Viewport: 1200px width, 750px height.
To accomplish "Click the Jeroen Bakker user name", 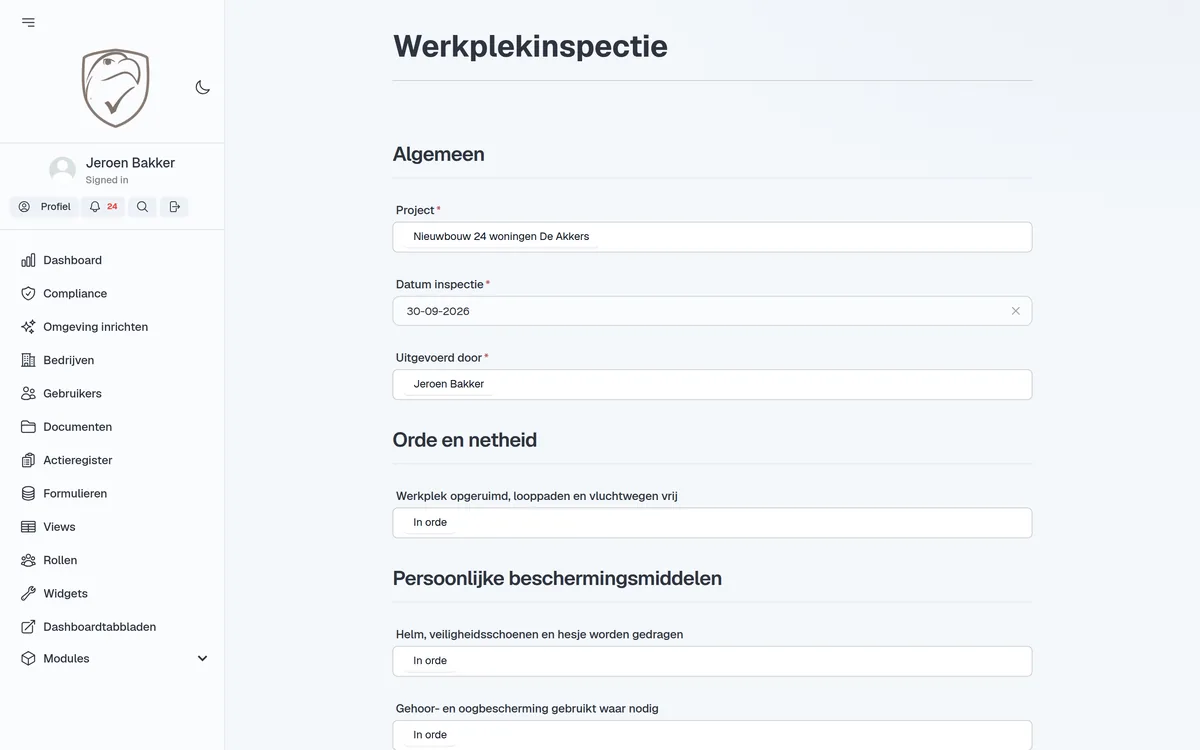I will 130,163.
